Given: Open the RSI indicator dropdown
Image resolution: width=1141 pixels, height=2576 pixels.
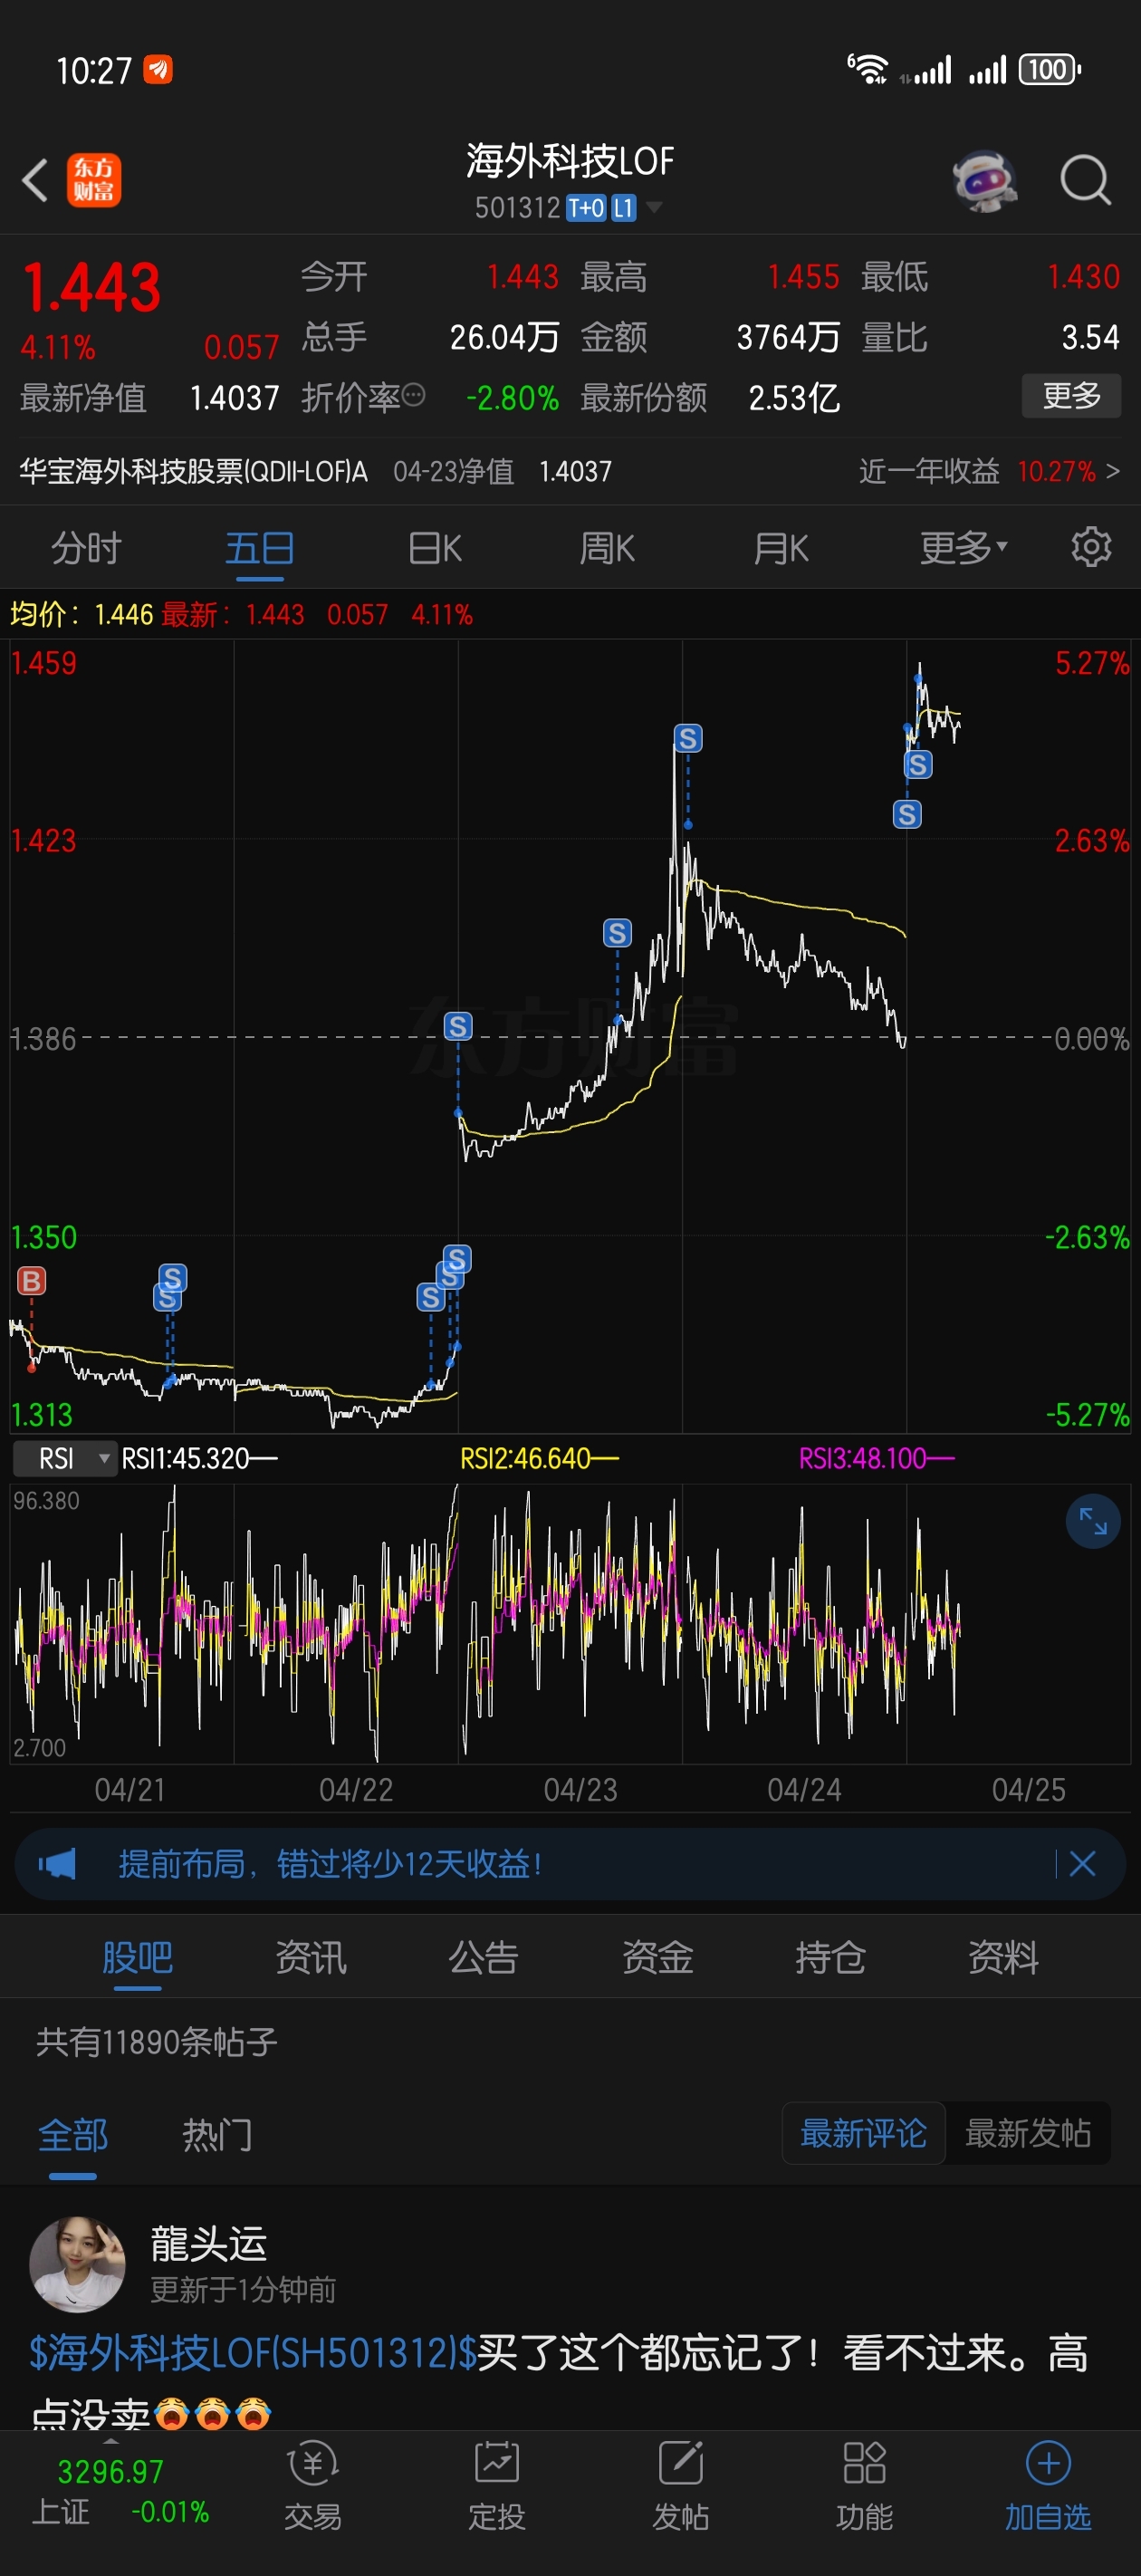Looking at the screenshot, I should click(63, 1459).
